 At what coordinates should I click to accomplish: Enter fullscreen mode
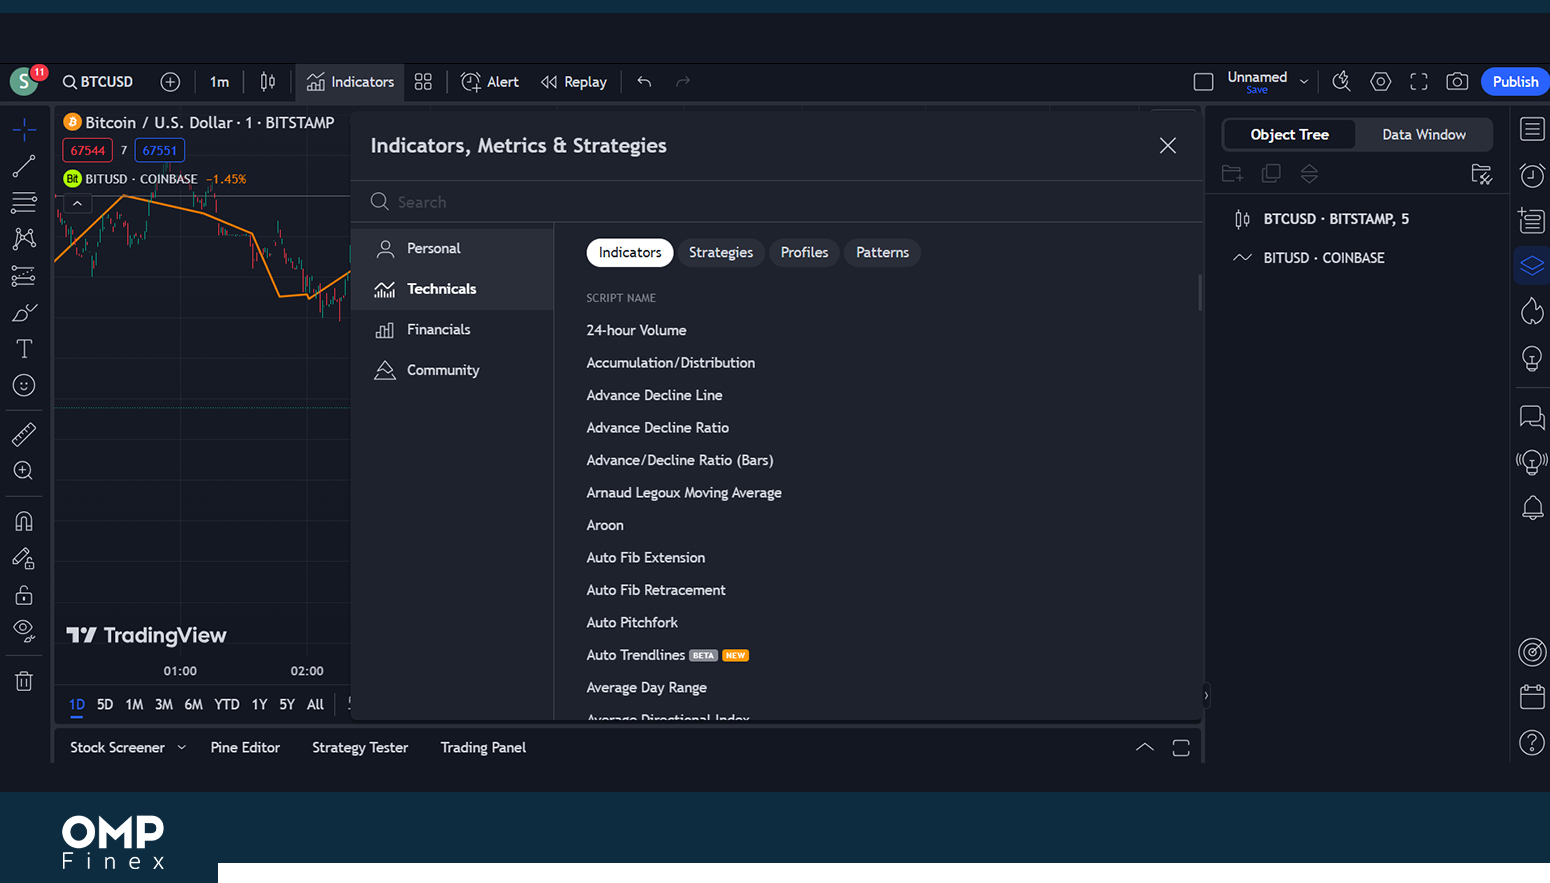tap(1419, 82)
